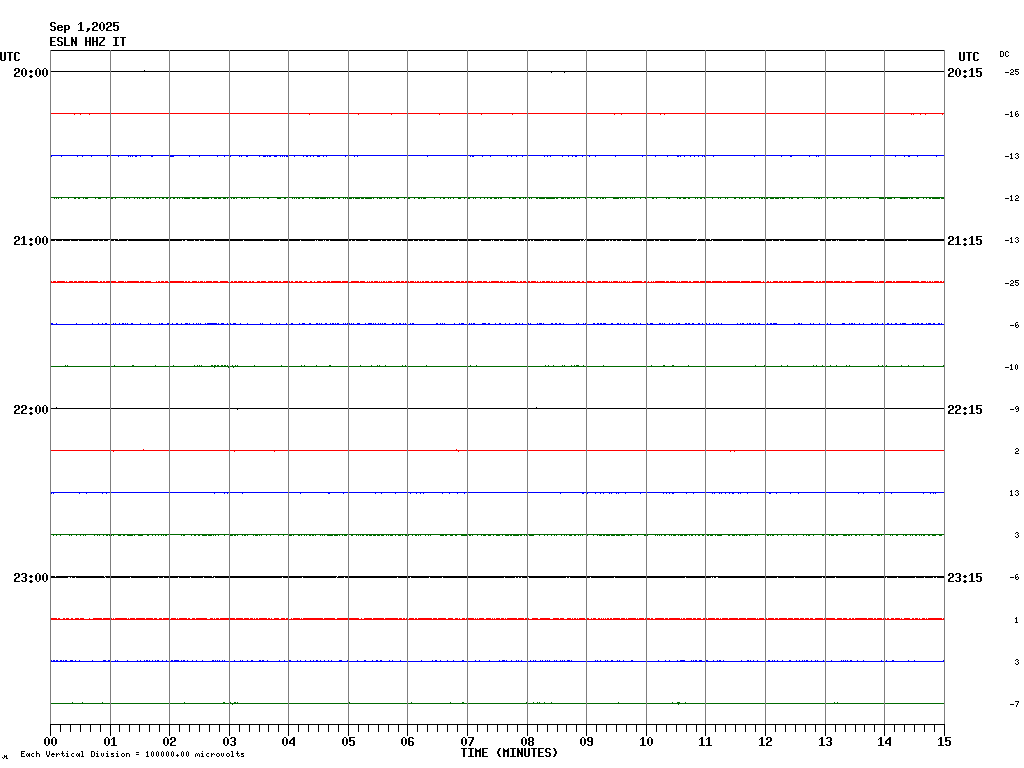Select the "-7" DC offset value
The image size is (1024, 768).
click(x=1014, y=704)
